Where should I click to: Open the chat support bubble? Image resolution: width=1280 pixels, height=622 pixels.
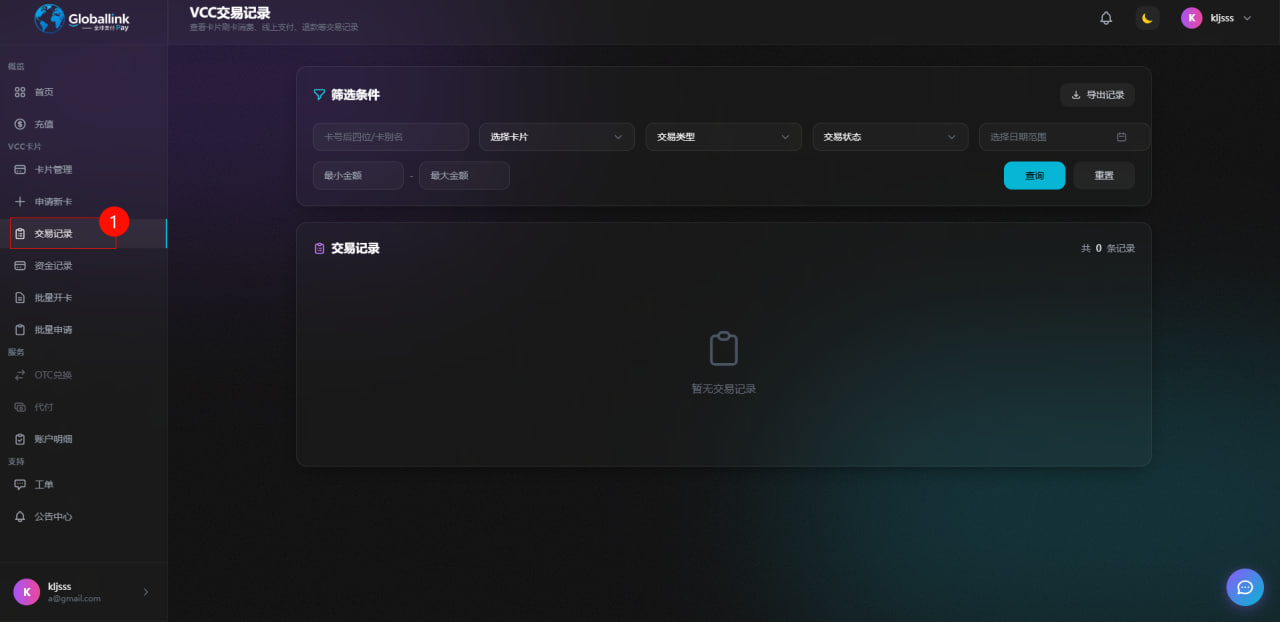pyautogui.click(x=1244, y=587)
